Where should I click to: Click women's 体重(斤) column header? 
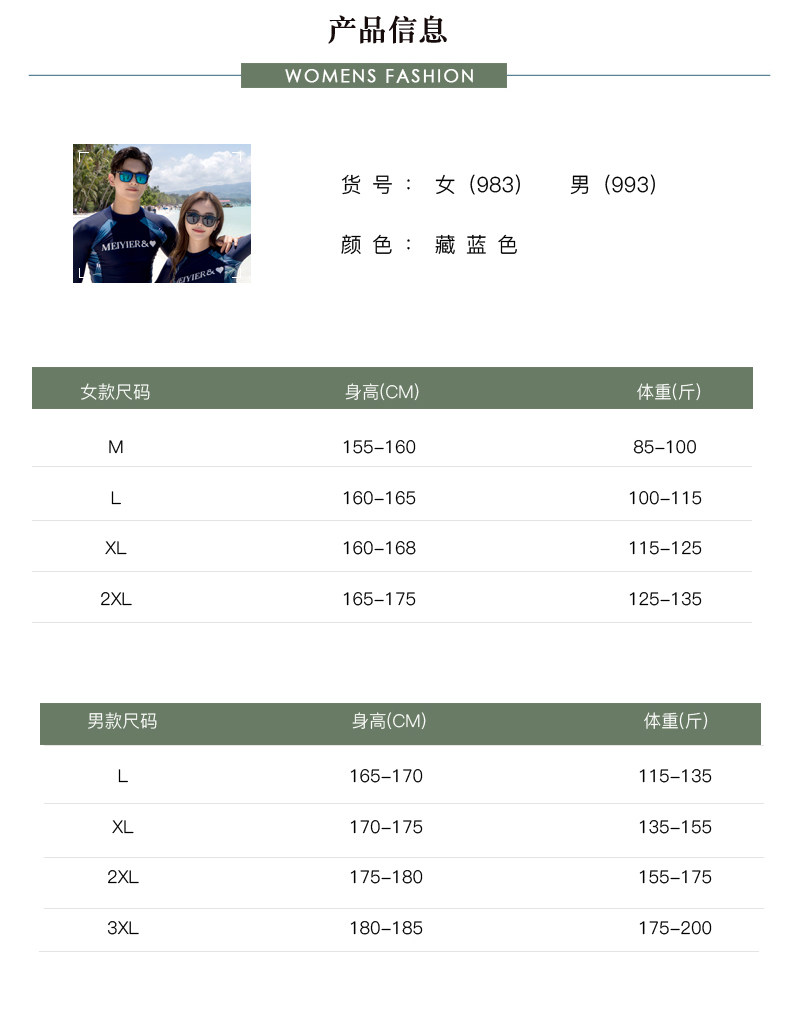[669, 392]
